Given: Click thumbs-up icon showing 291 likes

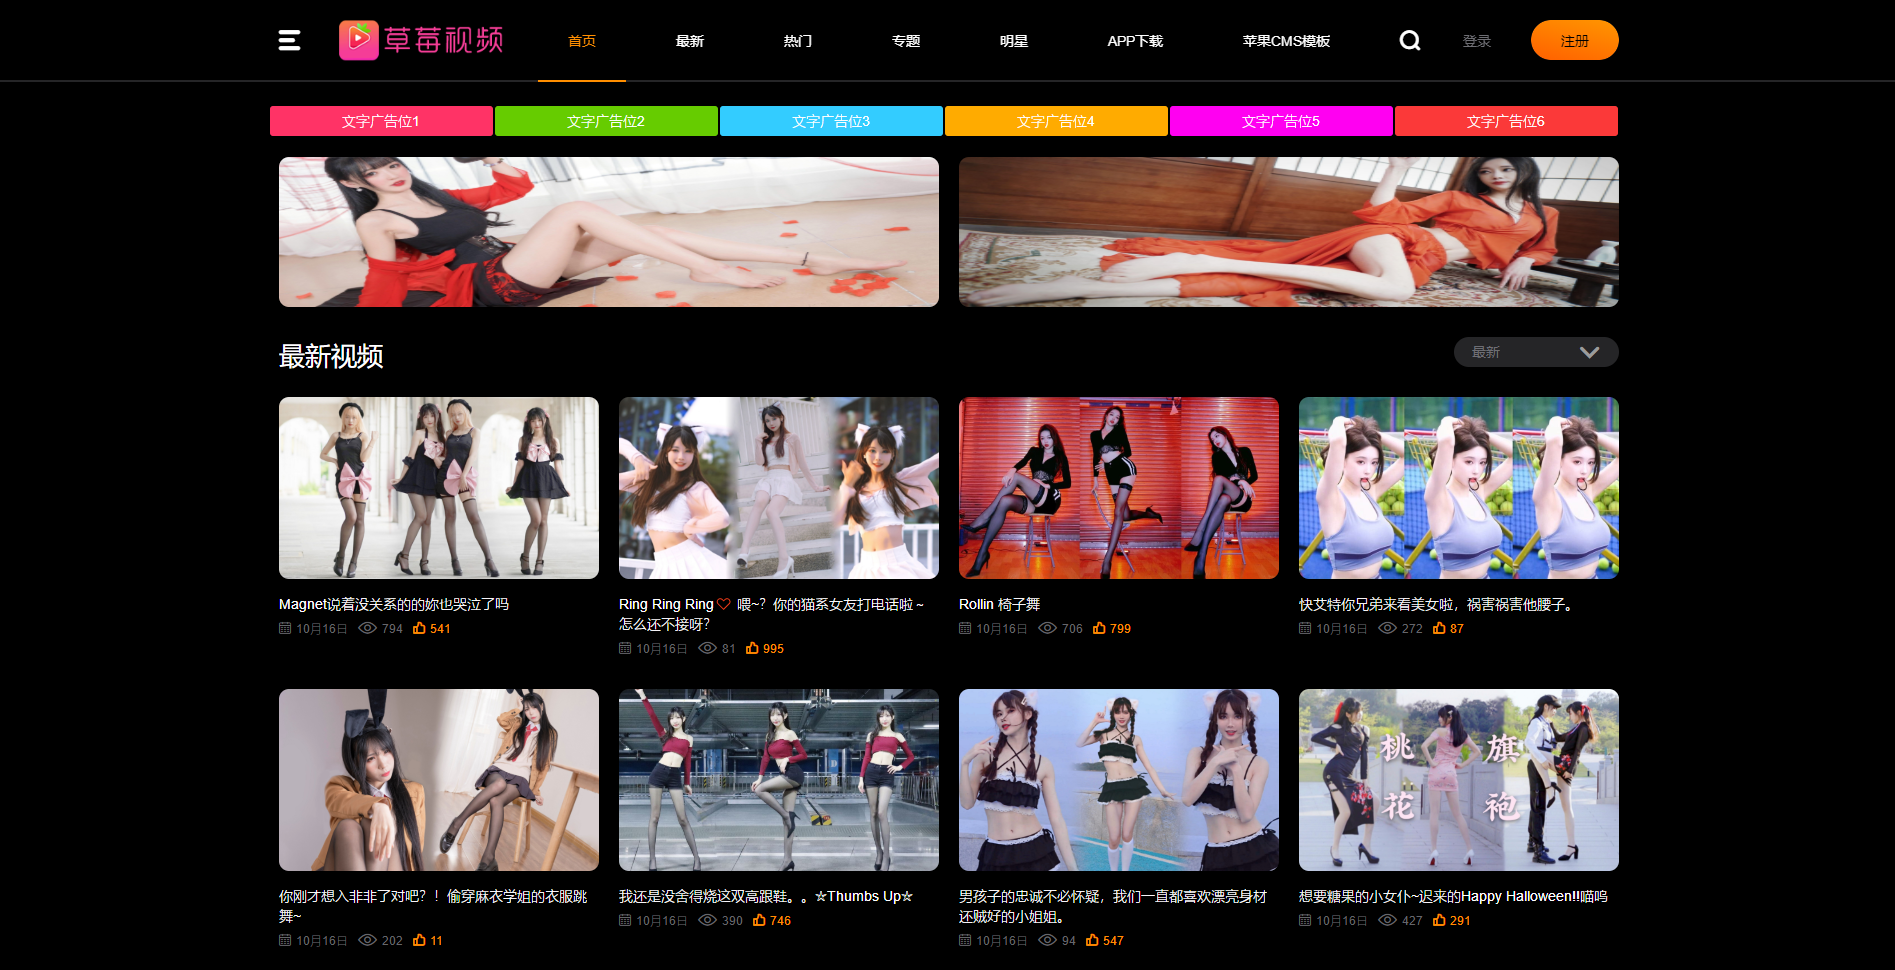Looking at the screenshot, I should click(x=1439, y=920).
